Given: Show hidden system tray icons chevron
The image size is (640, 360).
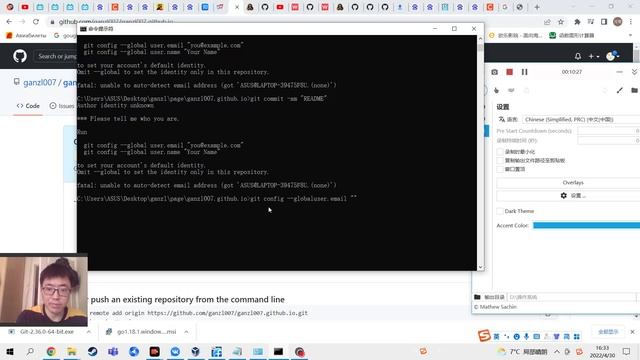Looking at the screenshot, I should pos(557,351).
